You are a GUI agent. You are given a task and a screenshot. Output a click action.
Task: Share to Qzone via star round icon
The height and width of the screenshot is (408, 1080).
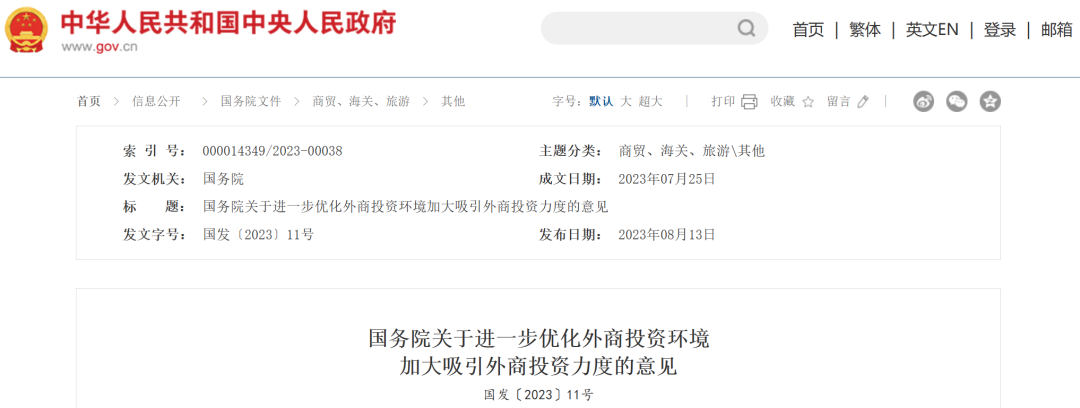(990, 102)
